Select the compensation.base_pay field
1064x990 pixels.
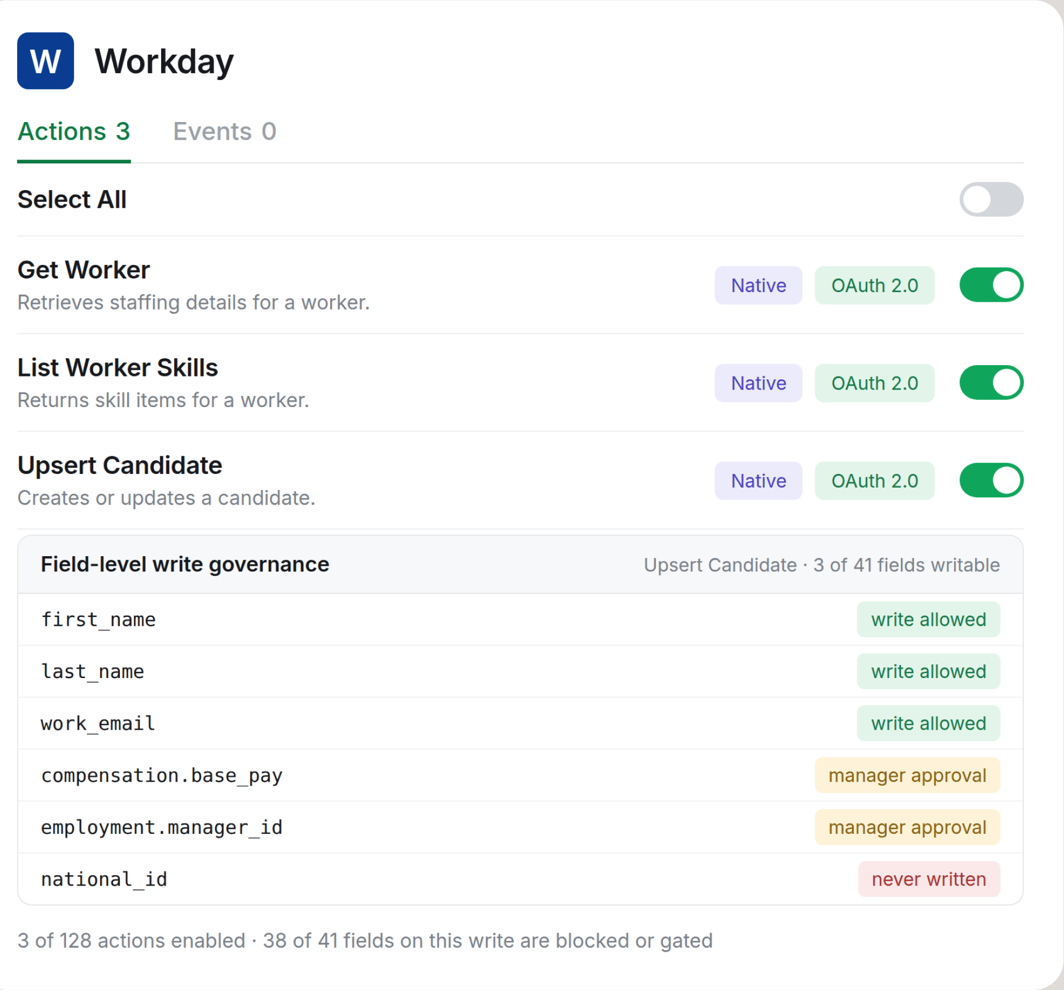coord(520,776)
